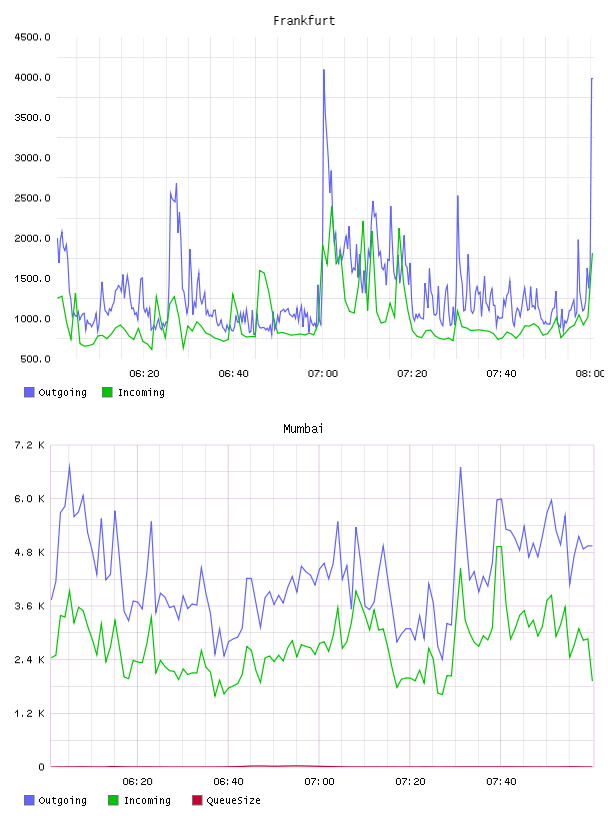Click the Incoming legend label under Frankfurt chart
This screenshot has width=608, height=816.
[x=141, y=392]
